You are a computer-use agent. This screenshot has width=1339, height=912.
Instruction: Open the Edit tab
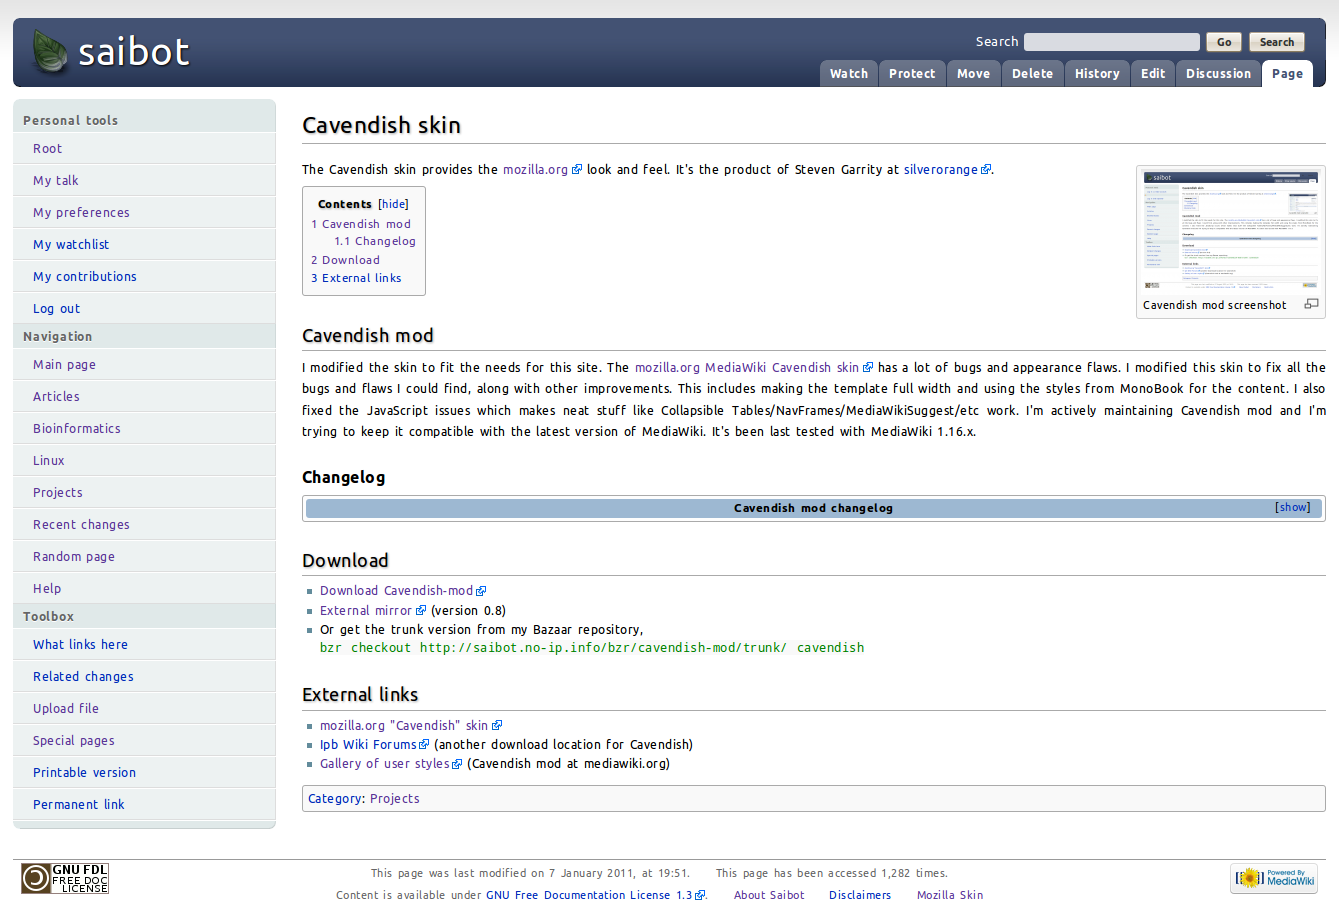pos(1153,74)
